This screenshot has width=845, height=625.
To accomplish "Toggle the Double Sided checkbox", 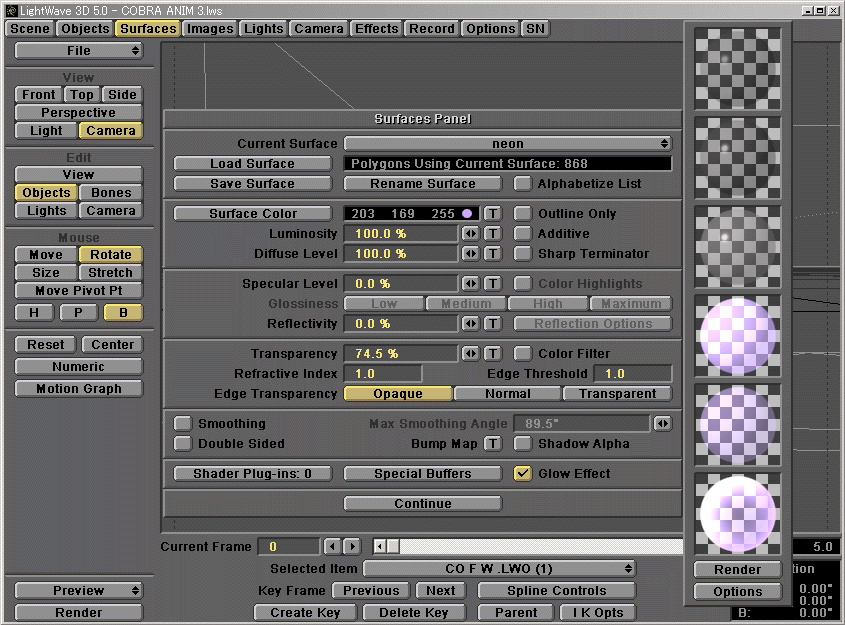I will pos(183,444).
